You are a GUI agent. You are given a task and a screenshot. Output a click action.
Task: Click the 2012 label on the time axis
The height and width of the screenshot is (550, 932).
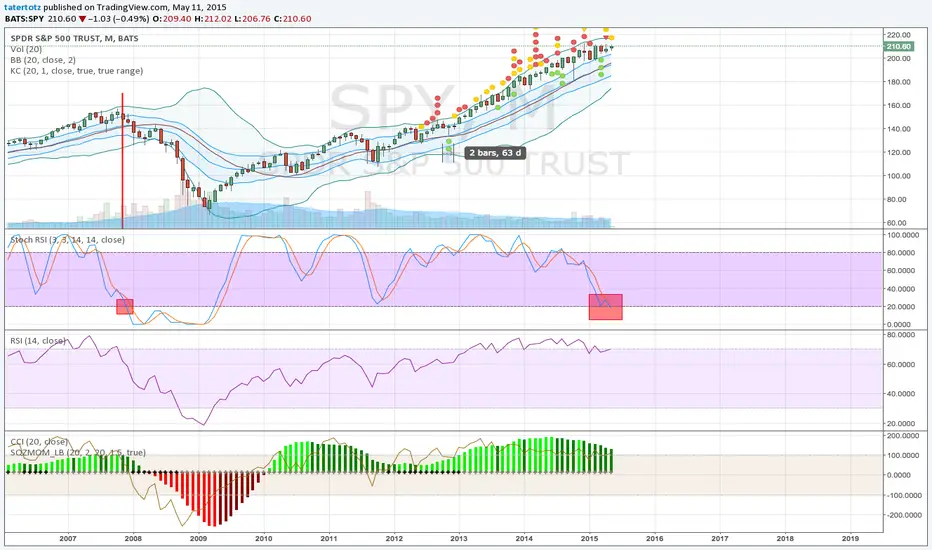pos(393,538)
